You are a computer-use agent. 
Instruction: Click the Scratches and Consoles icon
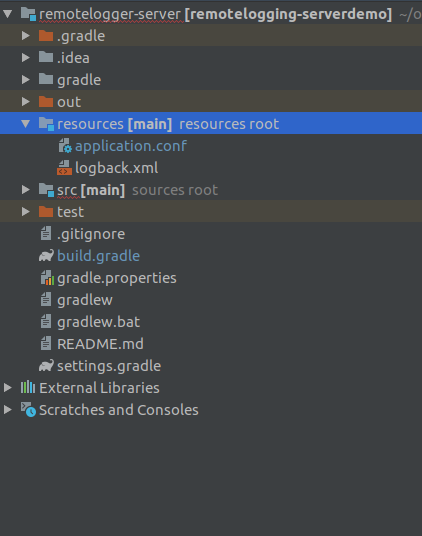click(x=28, y=410)
